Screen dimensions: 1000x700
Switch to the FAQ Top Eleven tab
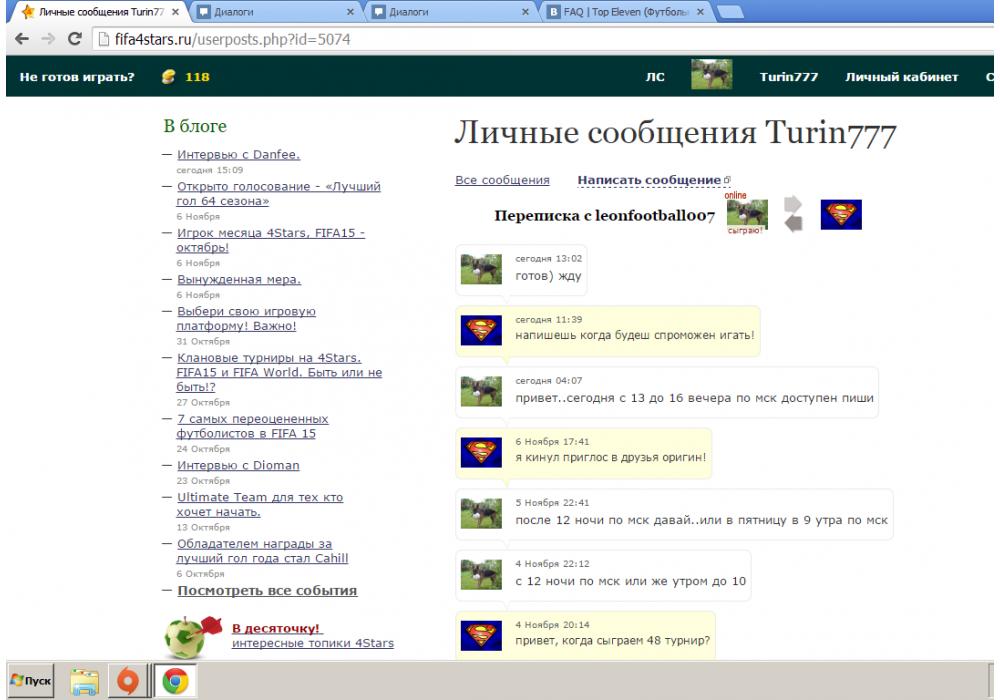pos(625,12)
